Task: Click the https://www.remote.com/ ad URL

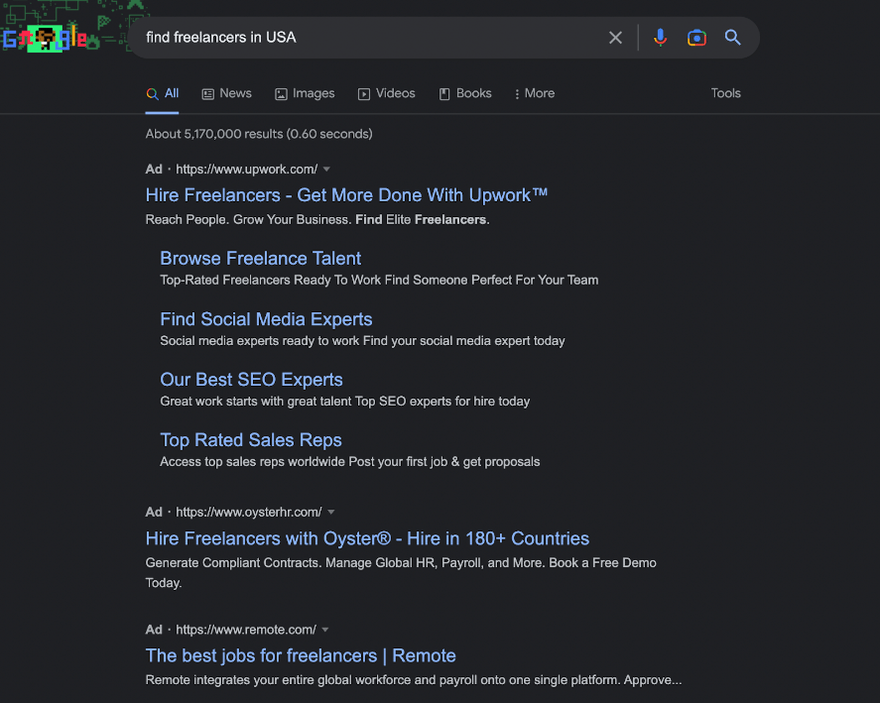Action: point(246,630)
